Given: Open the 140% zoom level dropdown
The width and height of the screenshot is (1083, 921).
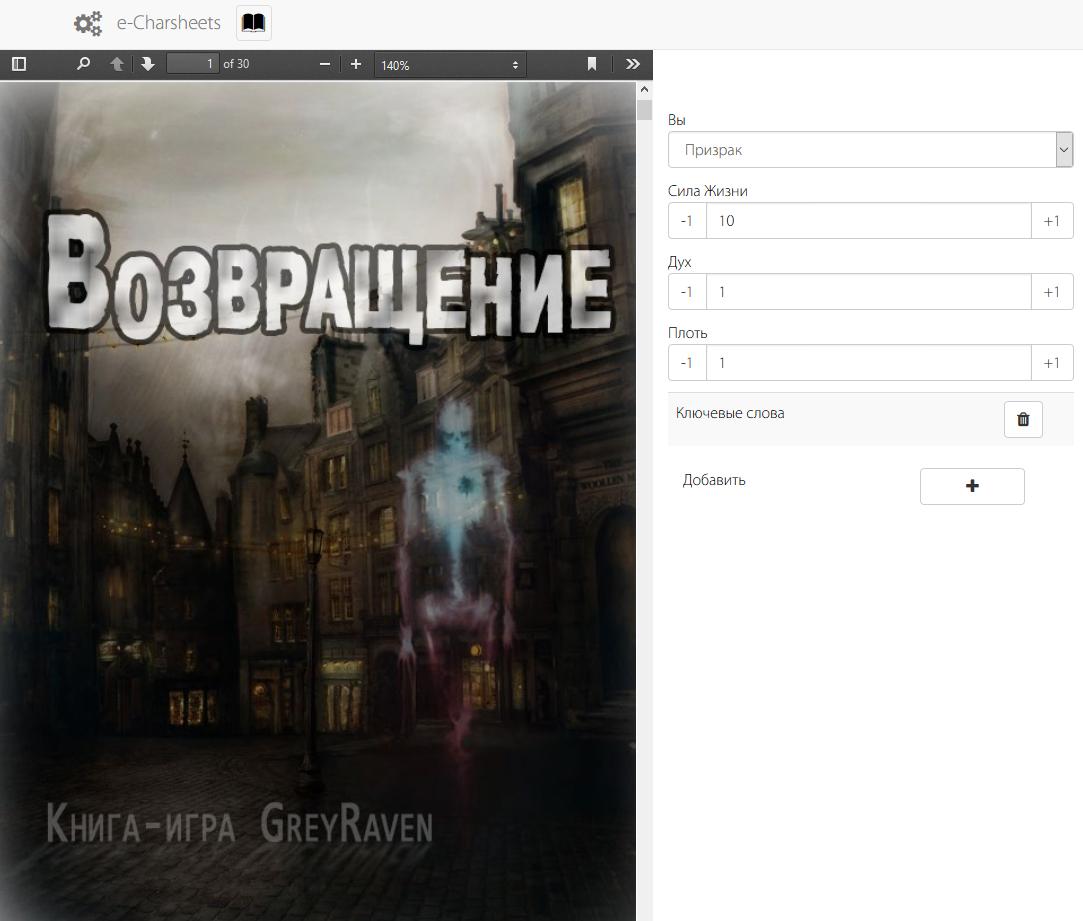Looking at the screenshot, I should 450,65.
